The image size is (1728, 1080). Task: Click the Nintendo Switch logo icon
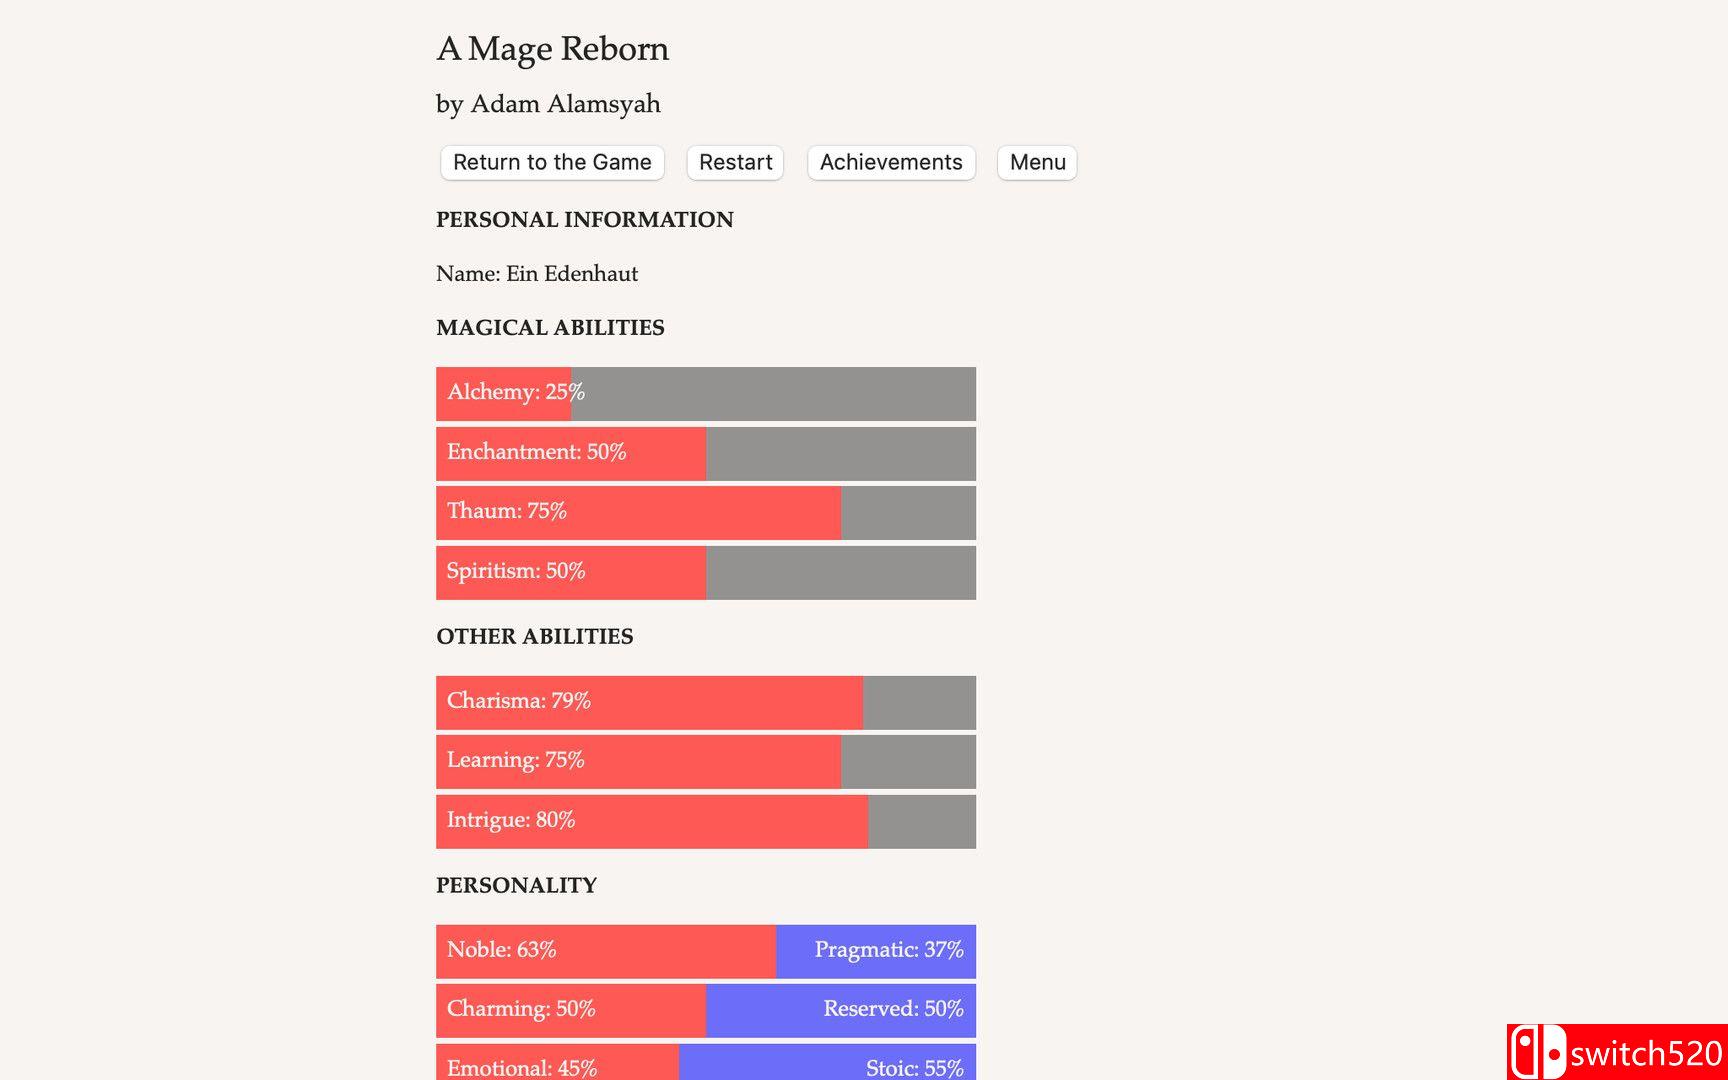pos(1537,1052)
